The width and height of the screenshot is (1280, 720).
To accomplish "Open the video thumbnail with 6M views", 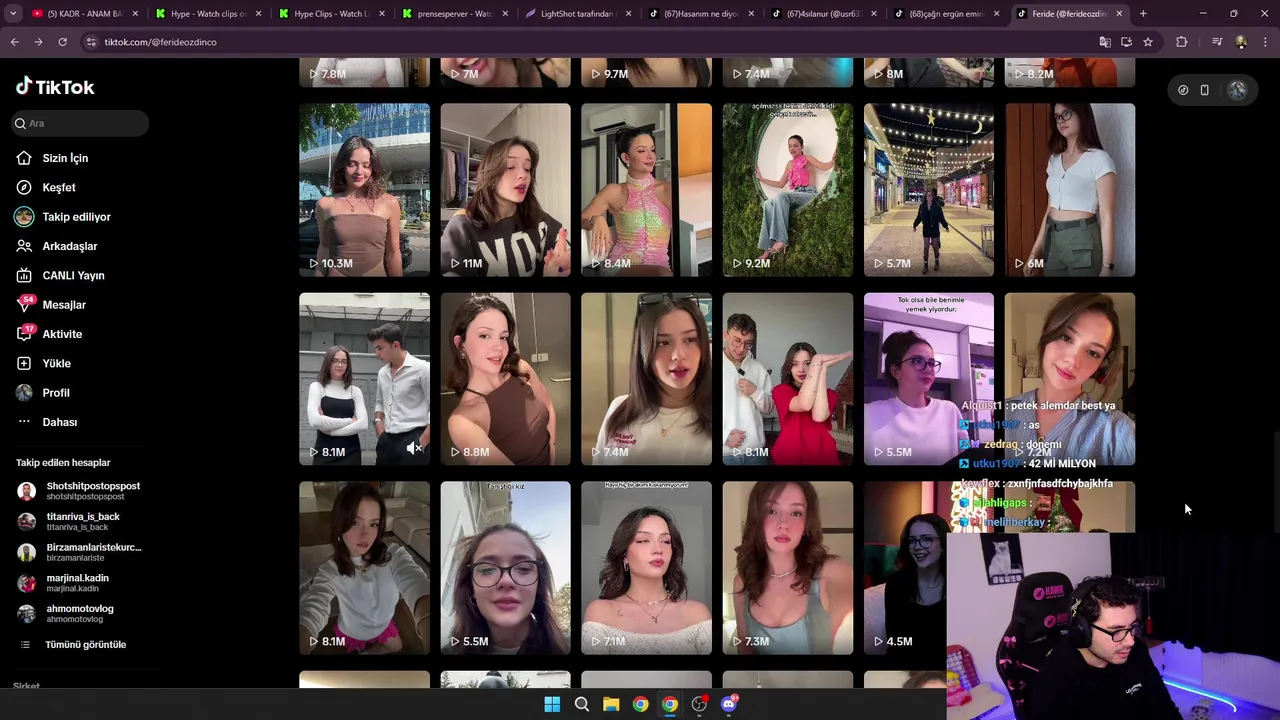I will click(1070, 189).
